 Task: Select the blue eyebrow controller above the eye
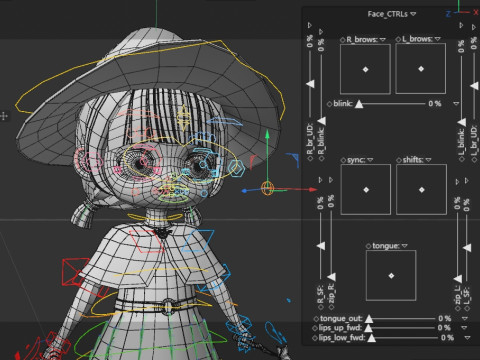[x=225, y=122]
